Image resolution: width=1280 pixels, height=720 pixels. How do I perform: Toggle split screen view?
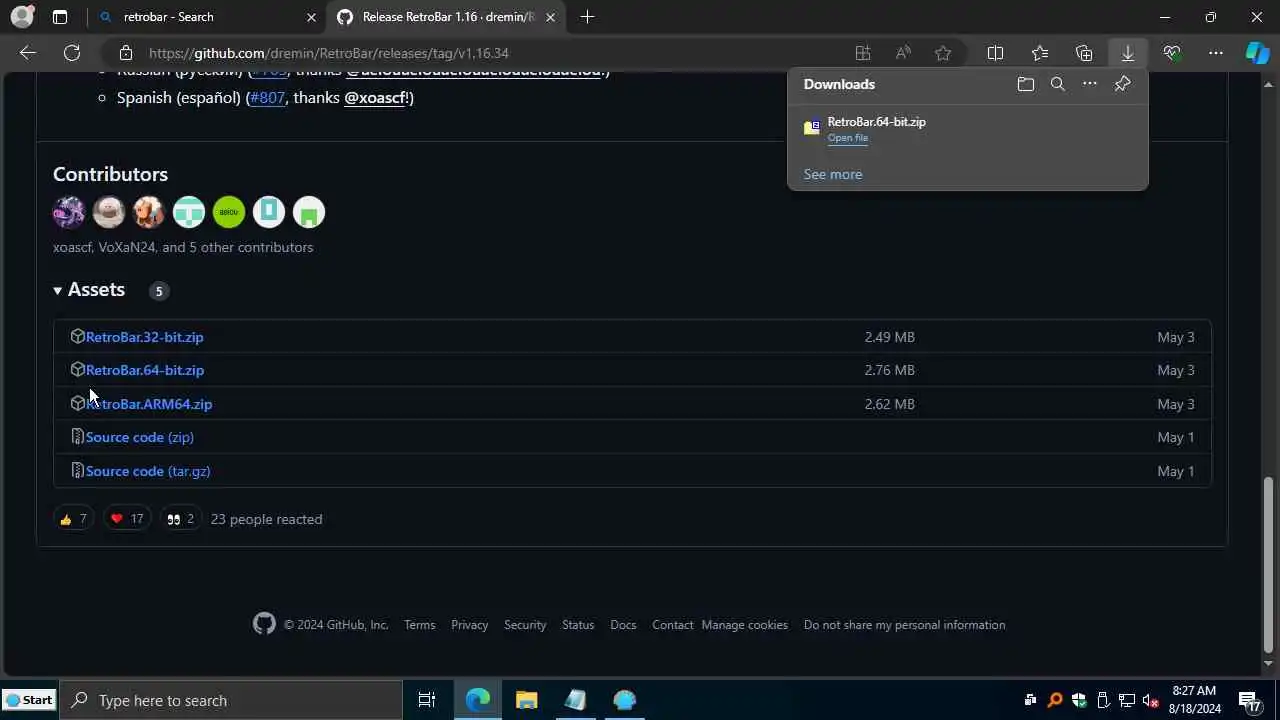click(995, 53)
